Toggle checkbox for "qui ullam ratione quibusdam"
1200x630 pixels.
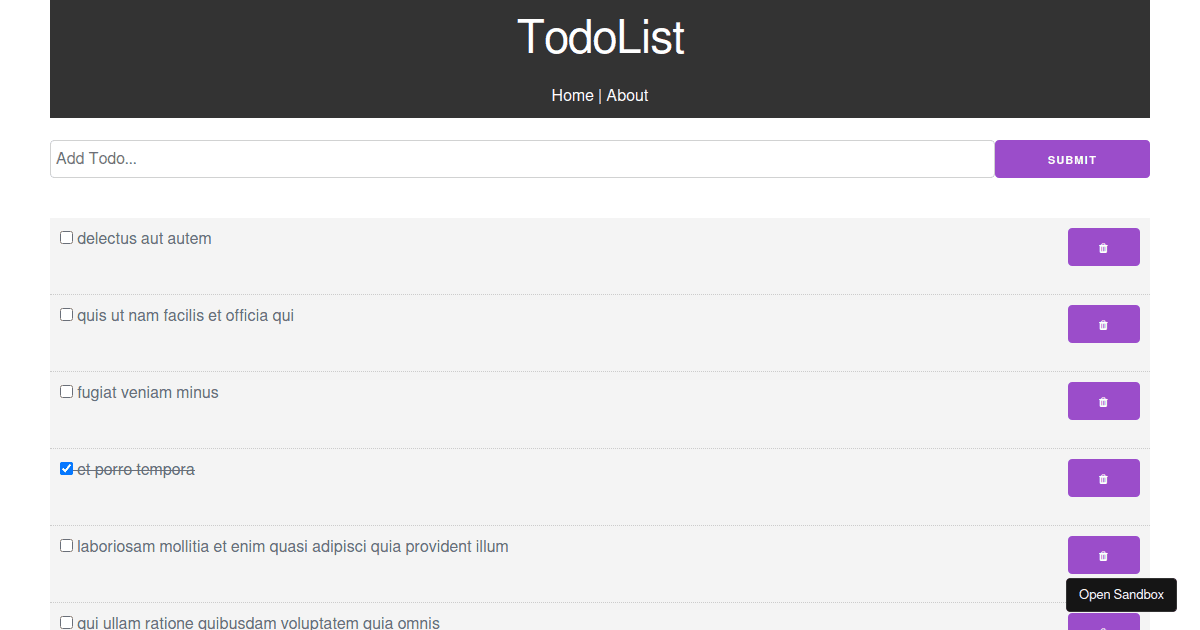66,621
